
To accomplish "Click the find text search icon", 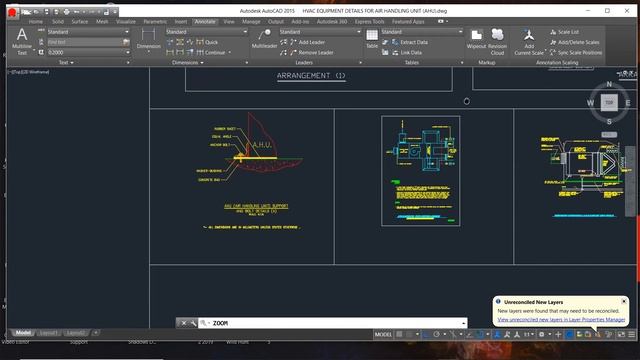I will pyautogui.click(x=126, y=42).
